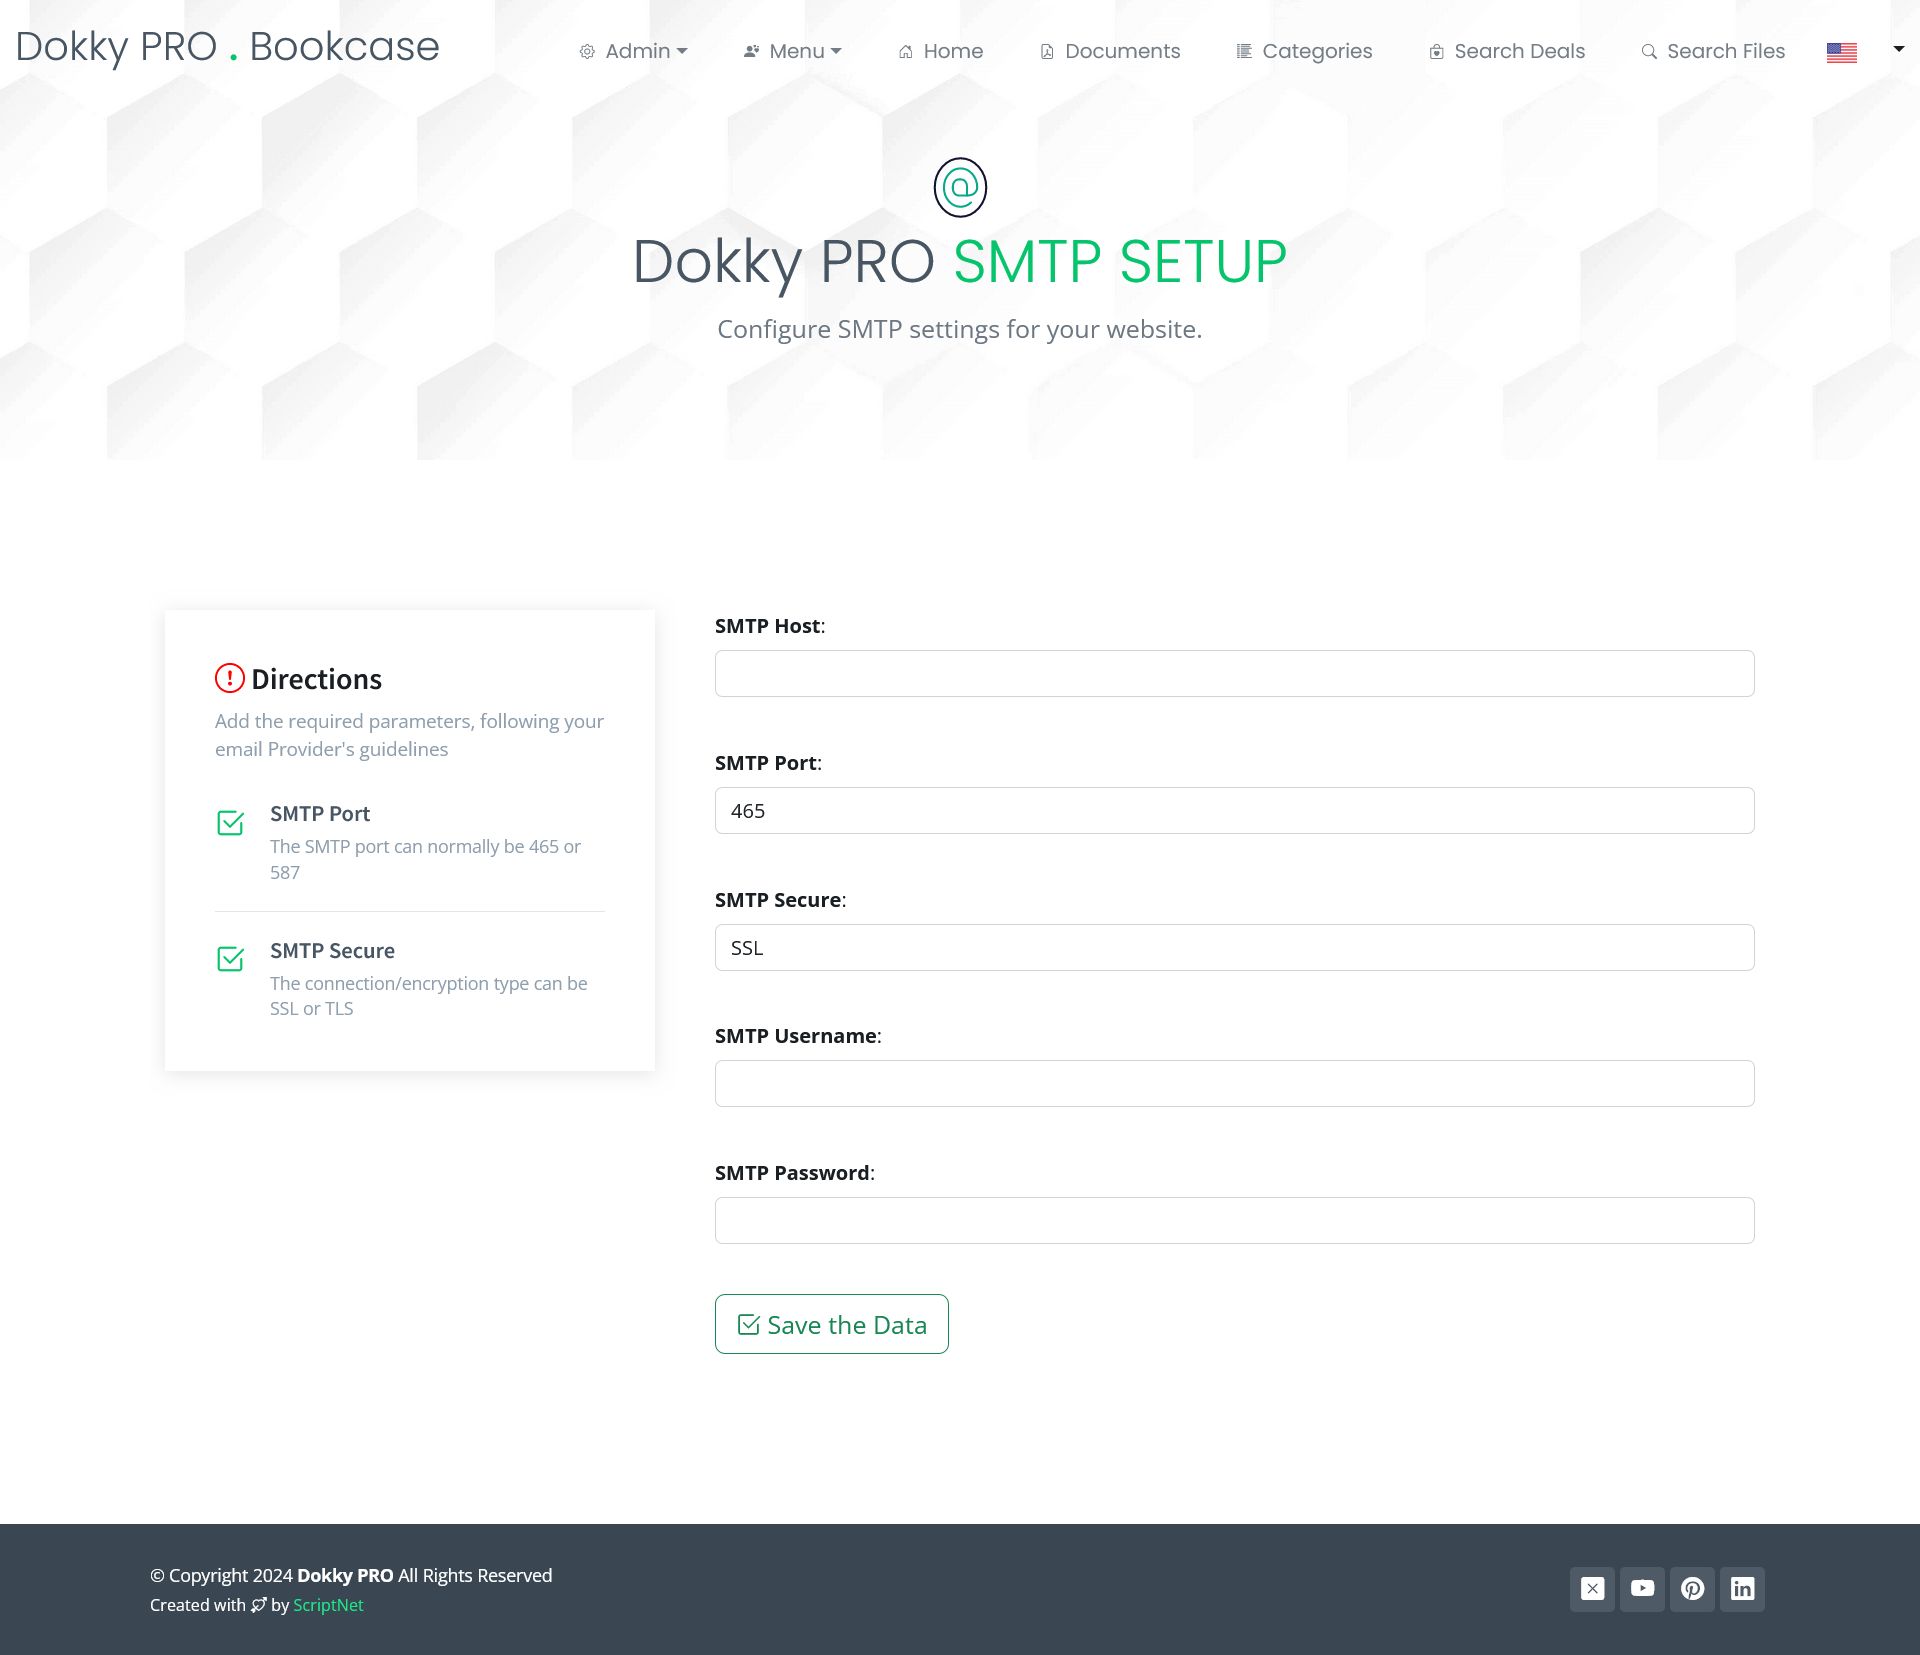Click the Categories list icon
This screenshot has height=1655, width=1920.
[x=1244, y=51]
